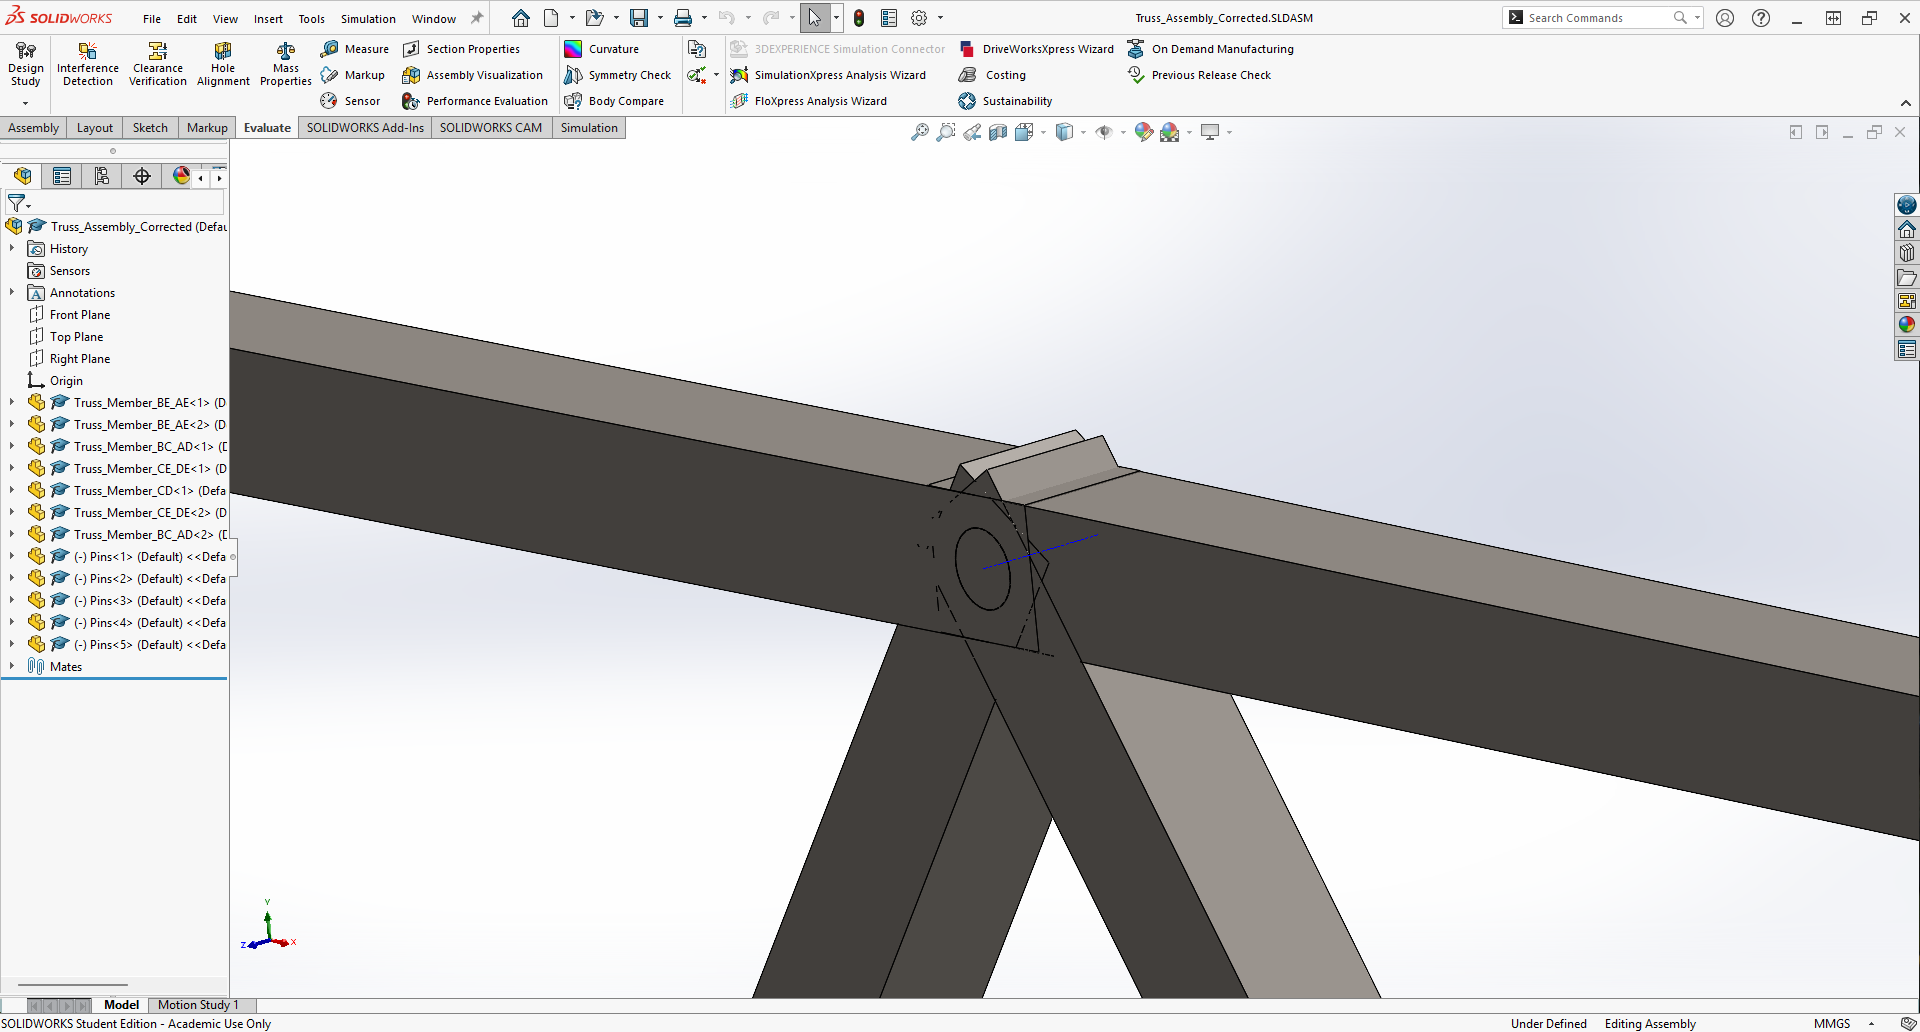1920x1032 pixels.
Task: Expand the Mates folder
Action: coord(12,667)
